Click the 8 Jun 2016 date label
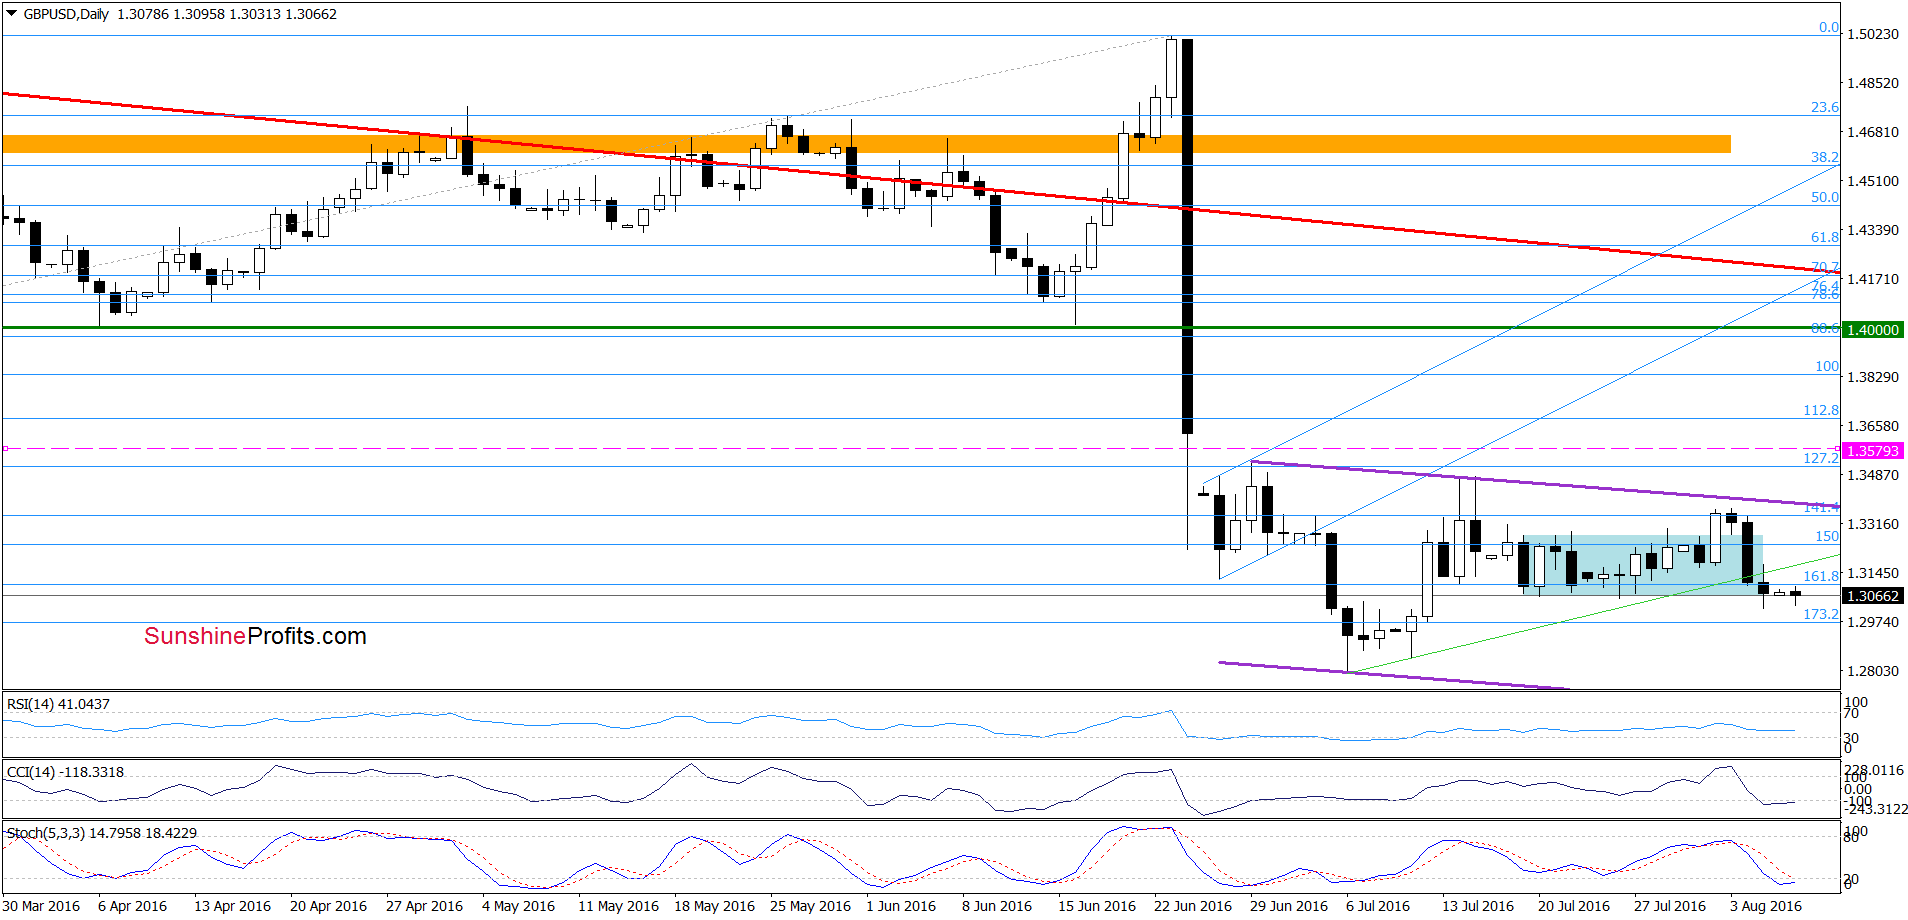 (997, 906)
